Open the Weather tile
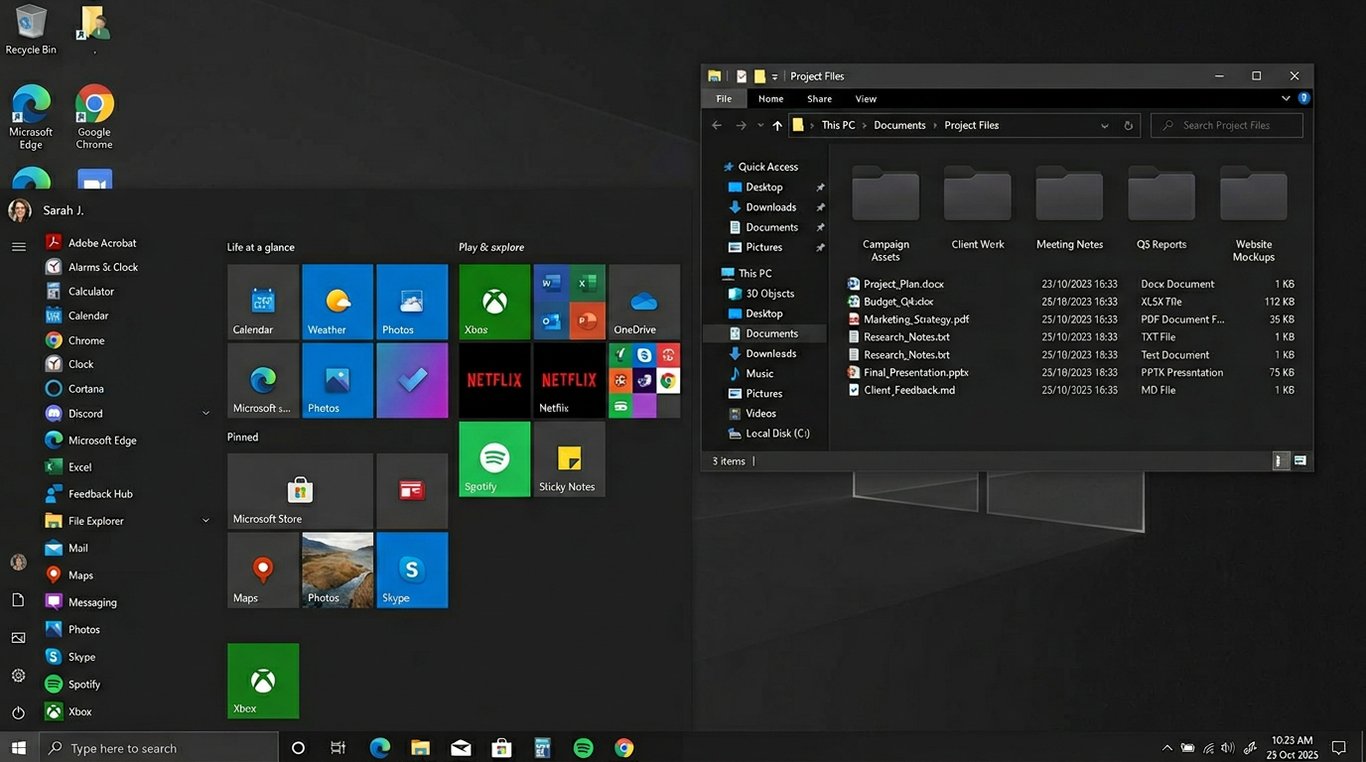Screen dimensions: 1366x762 click(337, 301)
